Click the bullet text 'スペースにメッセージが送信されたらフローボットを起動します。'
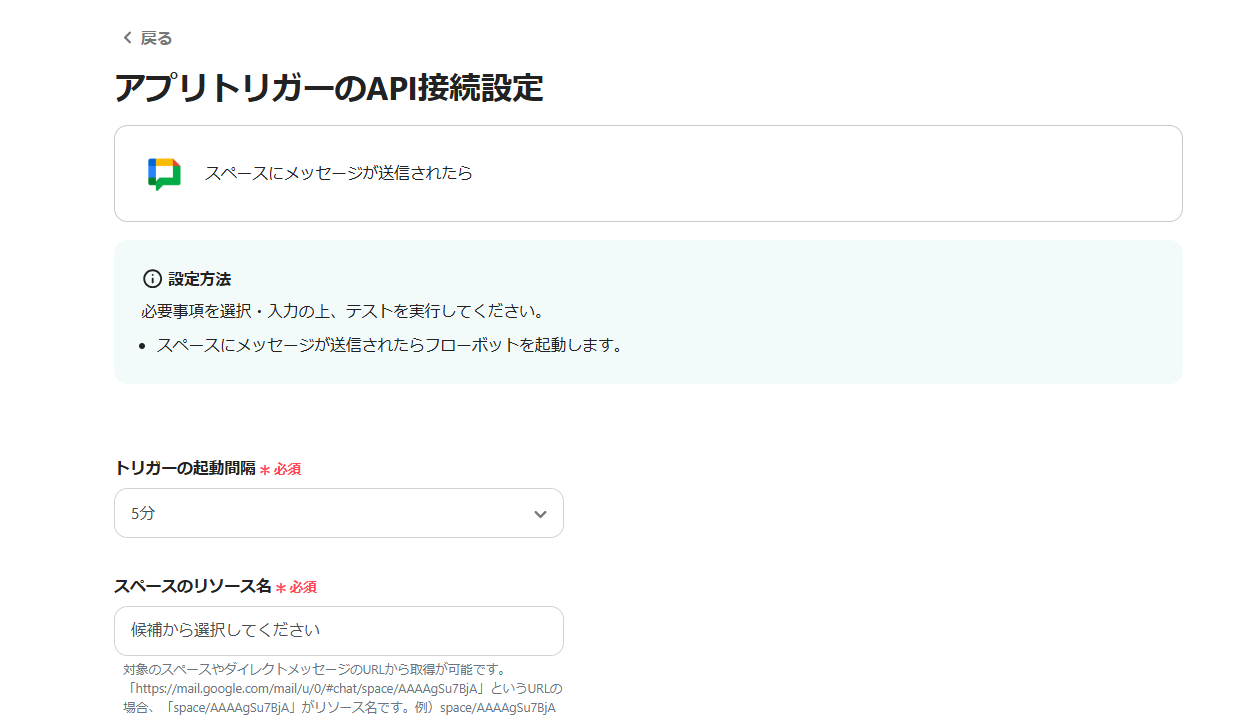1250x723 pixels. [390, 346]
